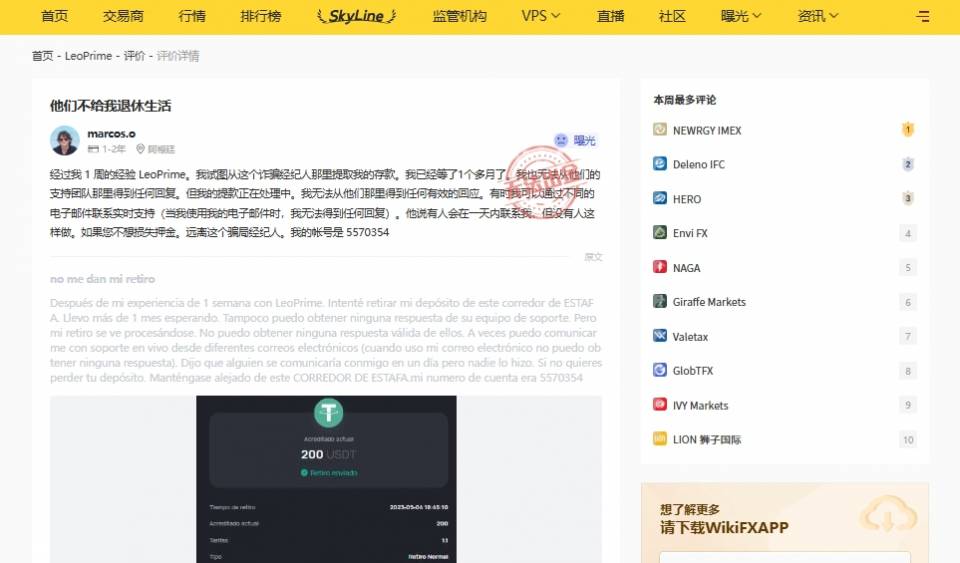
Task: Open Deleno IFC in the weekly comments list
Action: click(x=699, y=164)
